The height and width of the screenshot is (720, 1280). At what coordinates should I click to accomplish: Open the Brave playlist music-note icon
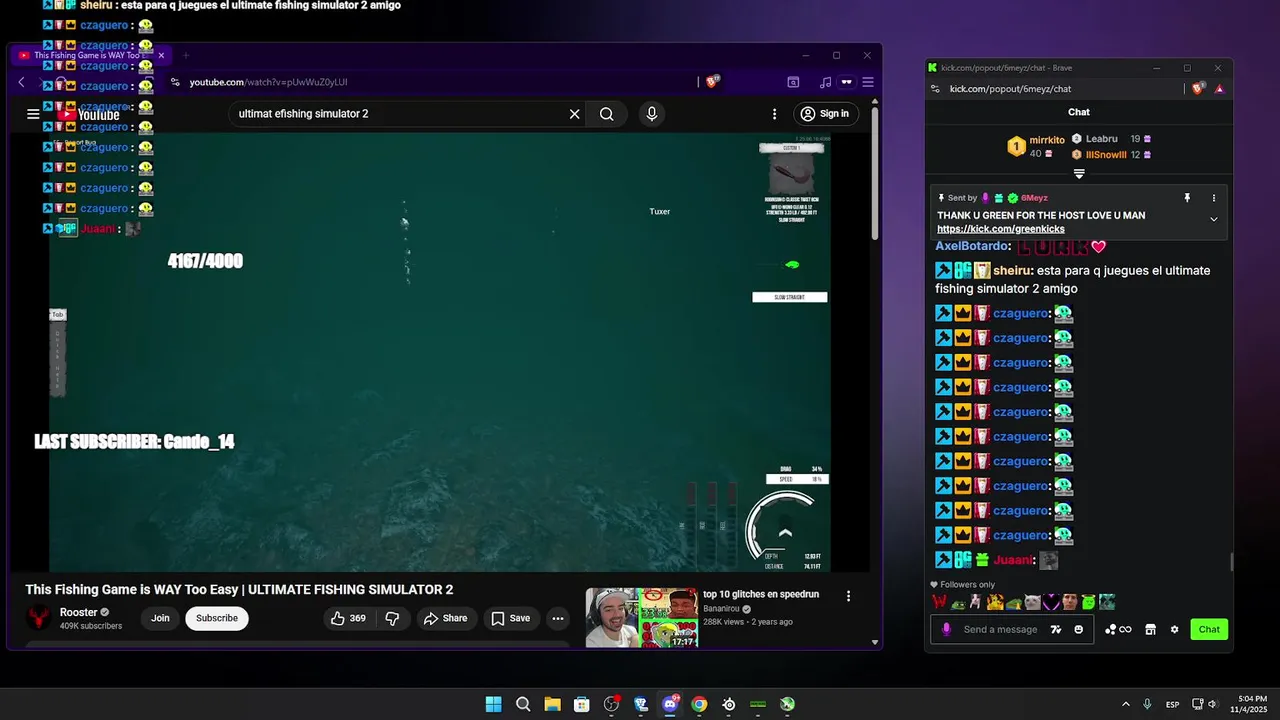(825, 82)
